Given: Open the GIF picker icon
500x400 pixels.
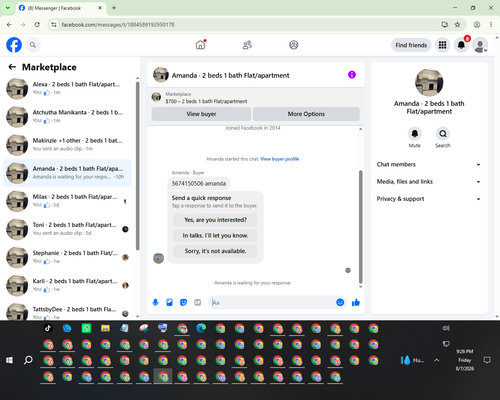Looking at the screenshot, I should click(x=198, y=302).
